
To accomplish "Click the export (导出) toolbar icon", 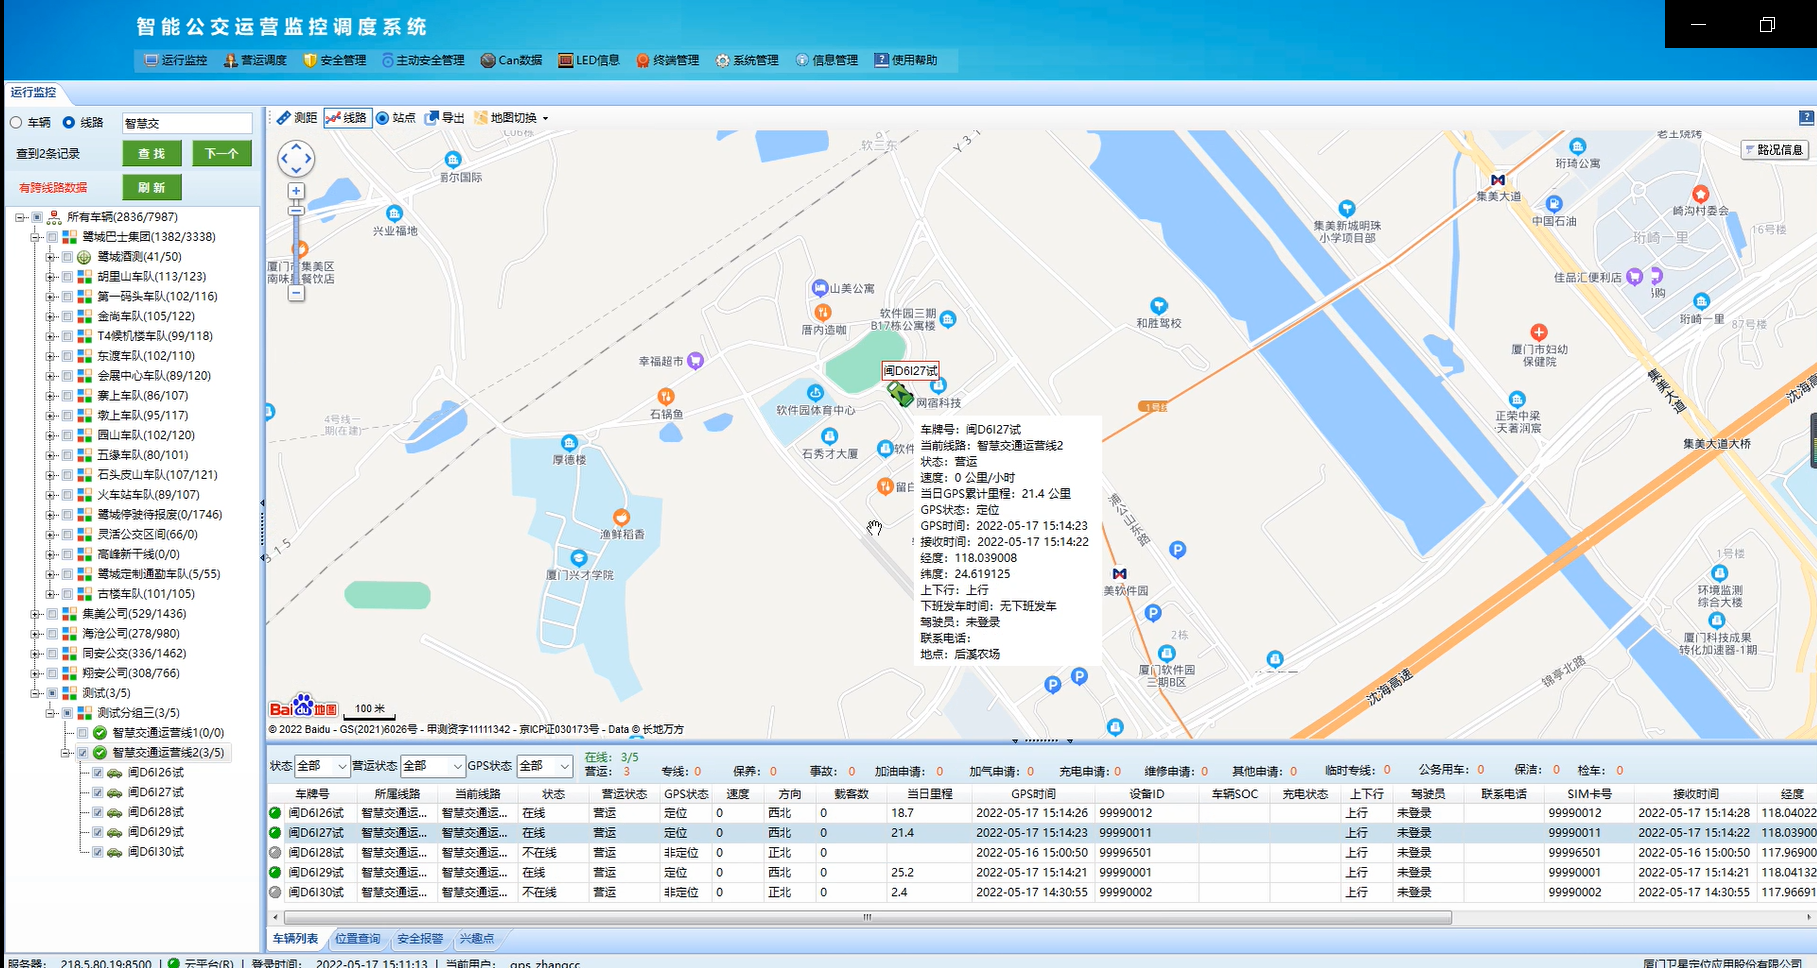I will [444, 118].
